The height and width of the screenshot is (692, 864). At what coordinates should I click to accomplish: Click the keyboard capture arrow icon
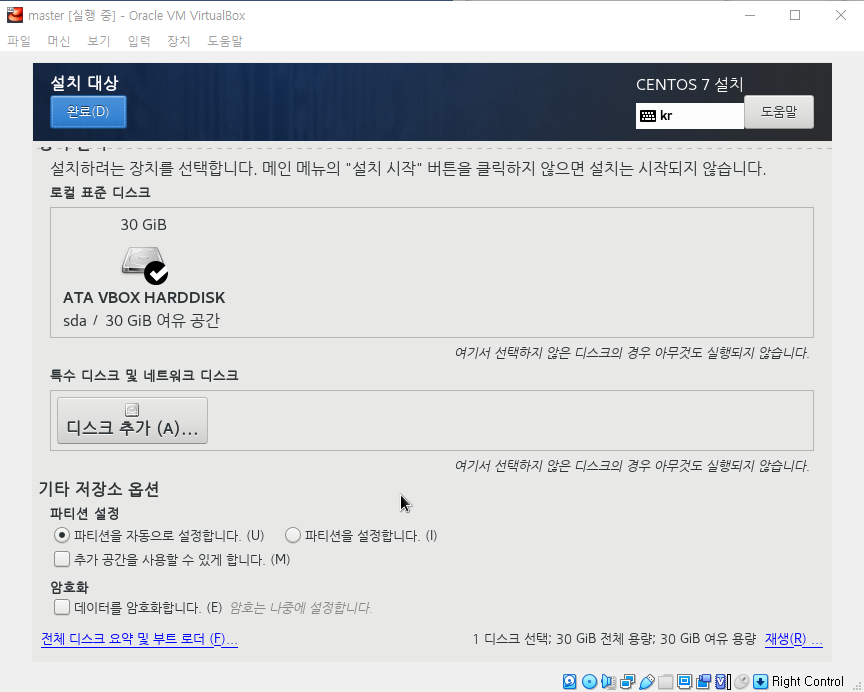760,682
